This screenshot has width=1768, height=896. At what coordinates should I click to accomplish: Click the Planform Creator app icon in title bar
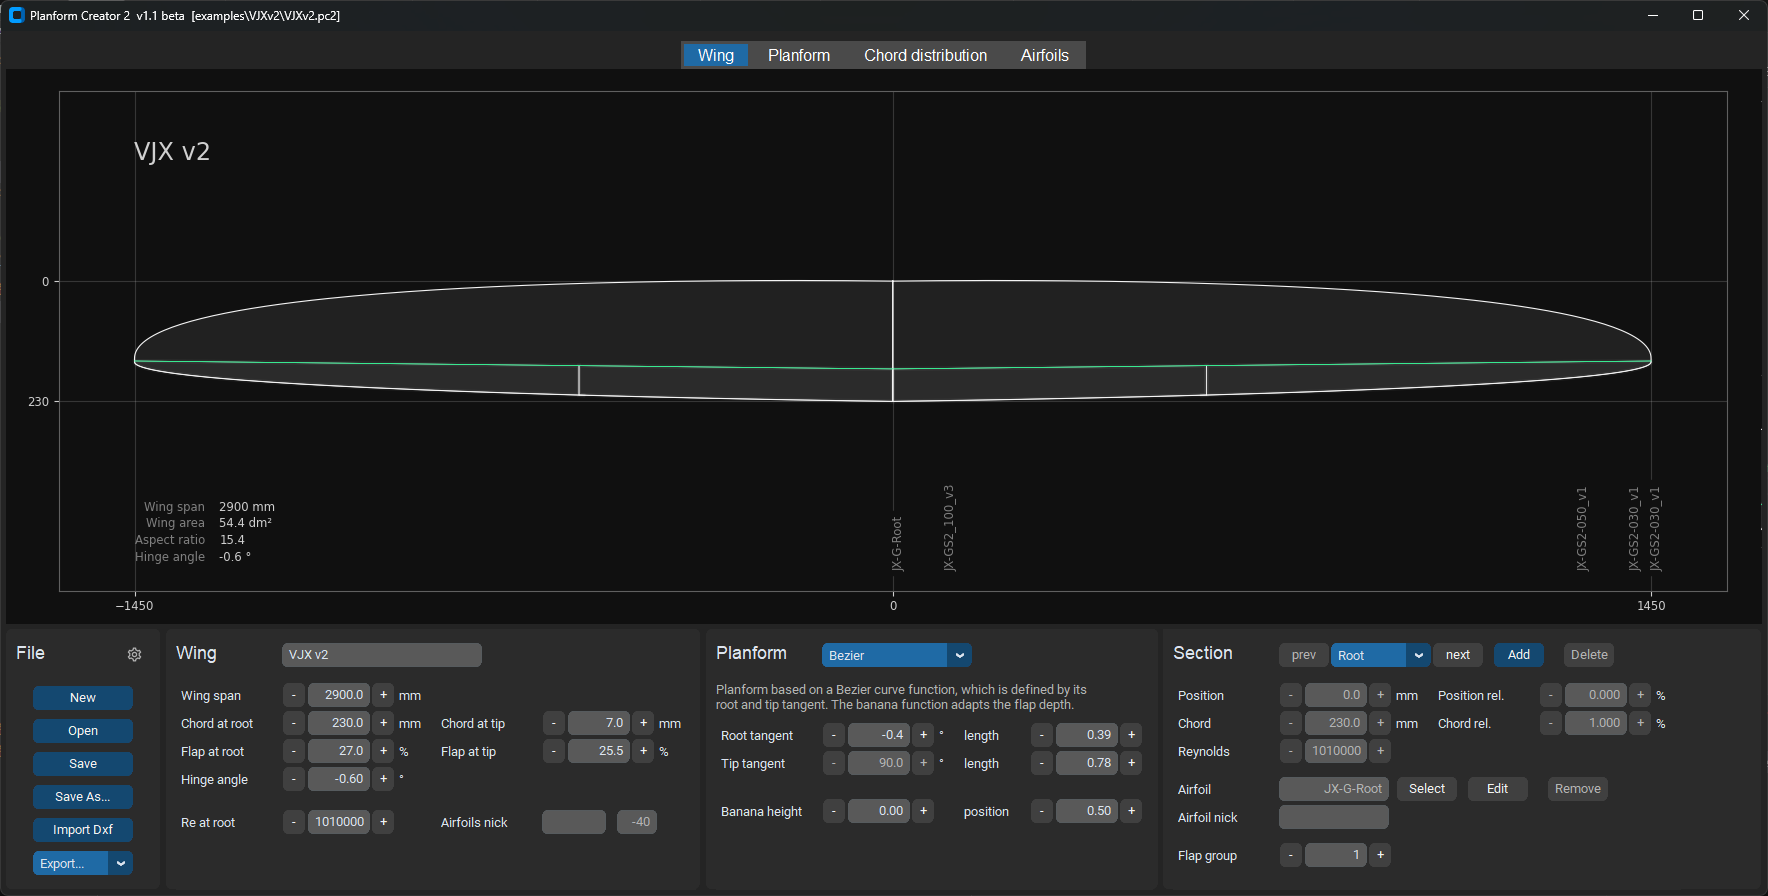(16, 15)
